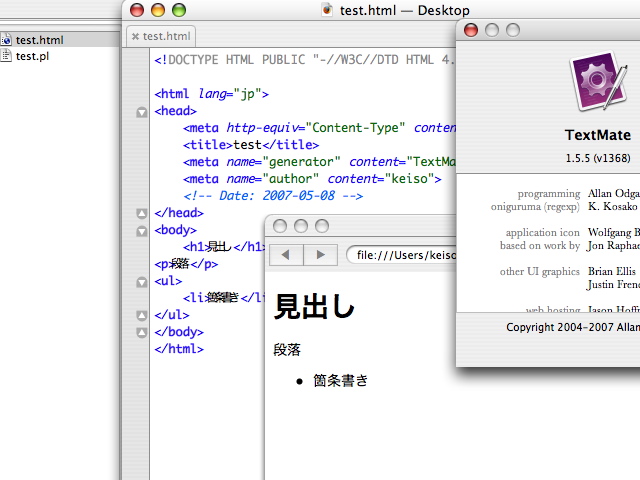Zoom the TextMate editor window with green button
Screen dimensions: 640x480
179,10
